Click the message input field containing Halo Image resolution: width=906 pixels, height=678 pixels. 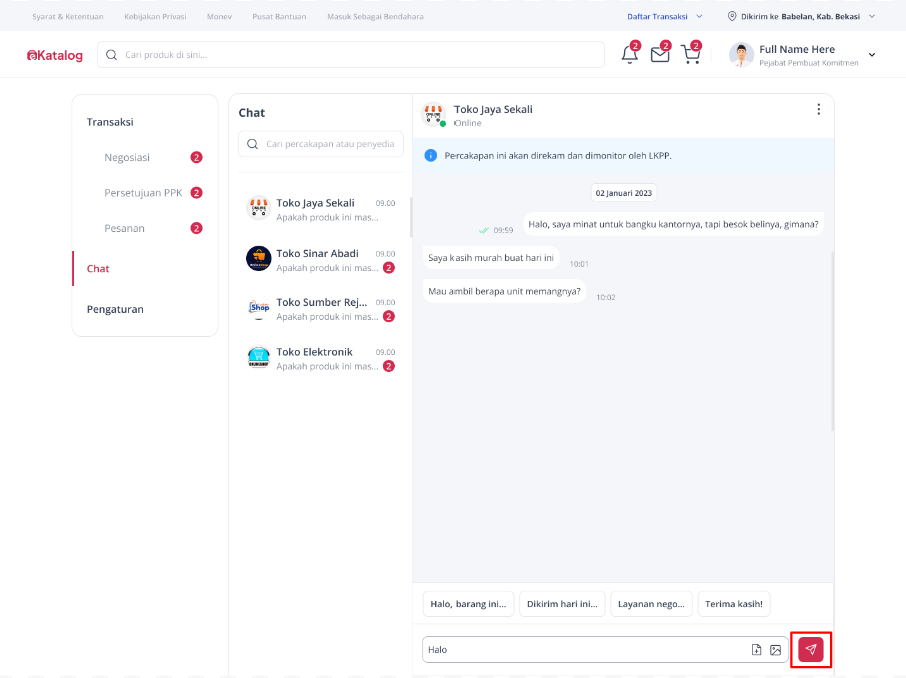pyautogui.click(x=605, y=650)
